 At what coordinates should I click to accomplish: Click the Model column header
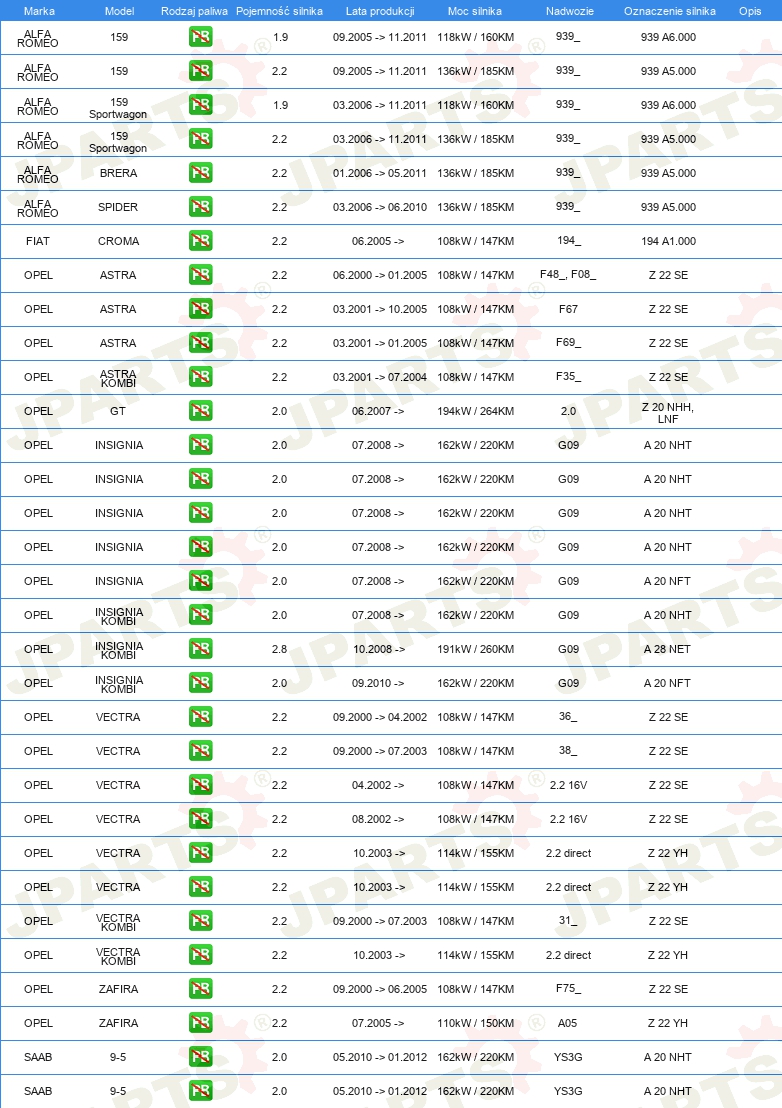pyautogui.click(x=119, y=11)
